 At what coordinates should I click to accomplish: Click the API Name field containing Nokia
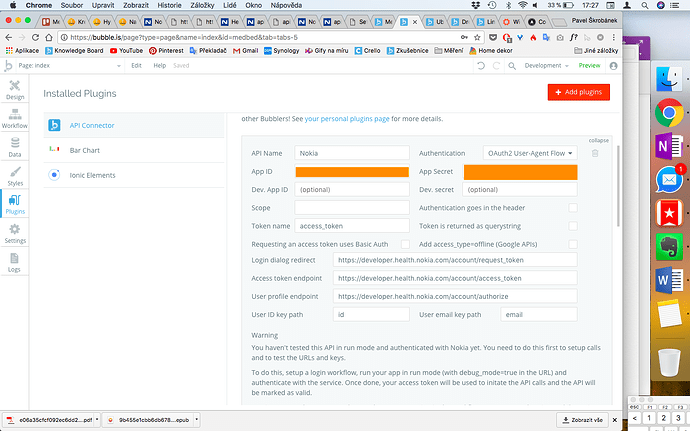352,153
